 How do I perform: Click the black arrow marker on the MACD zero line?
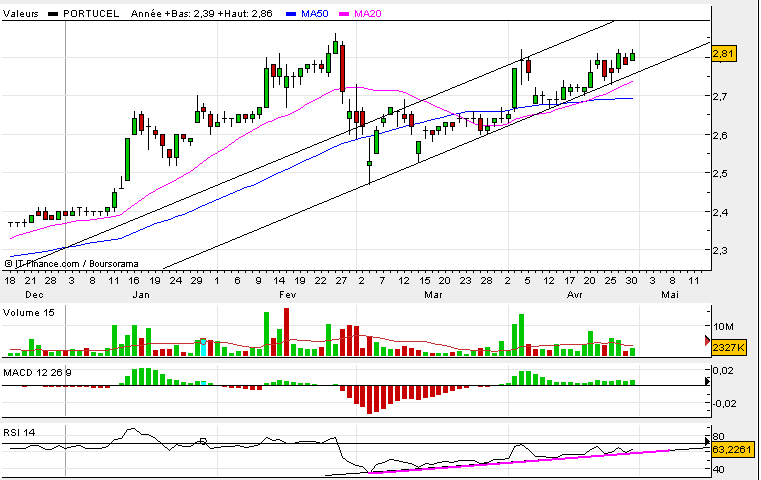(x=708, y=381)
